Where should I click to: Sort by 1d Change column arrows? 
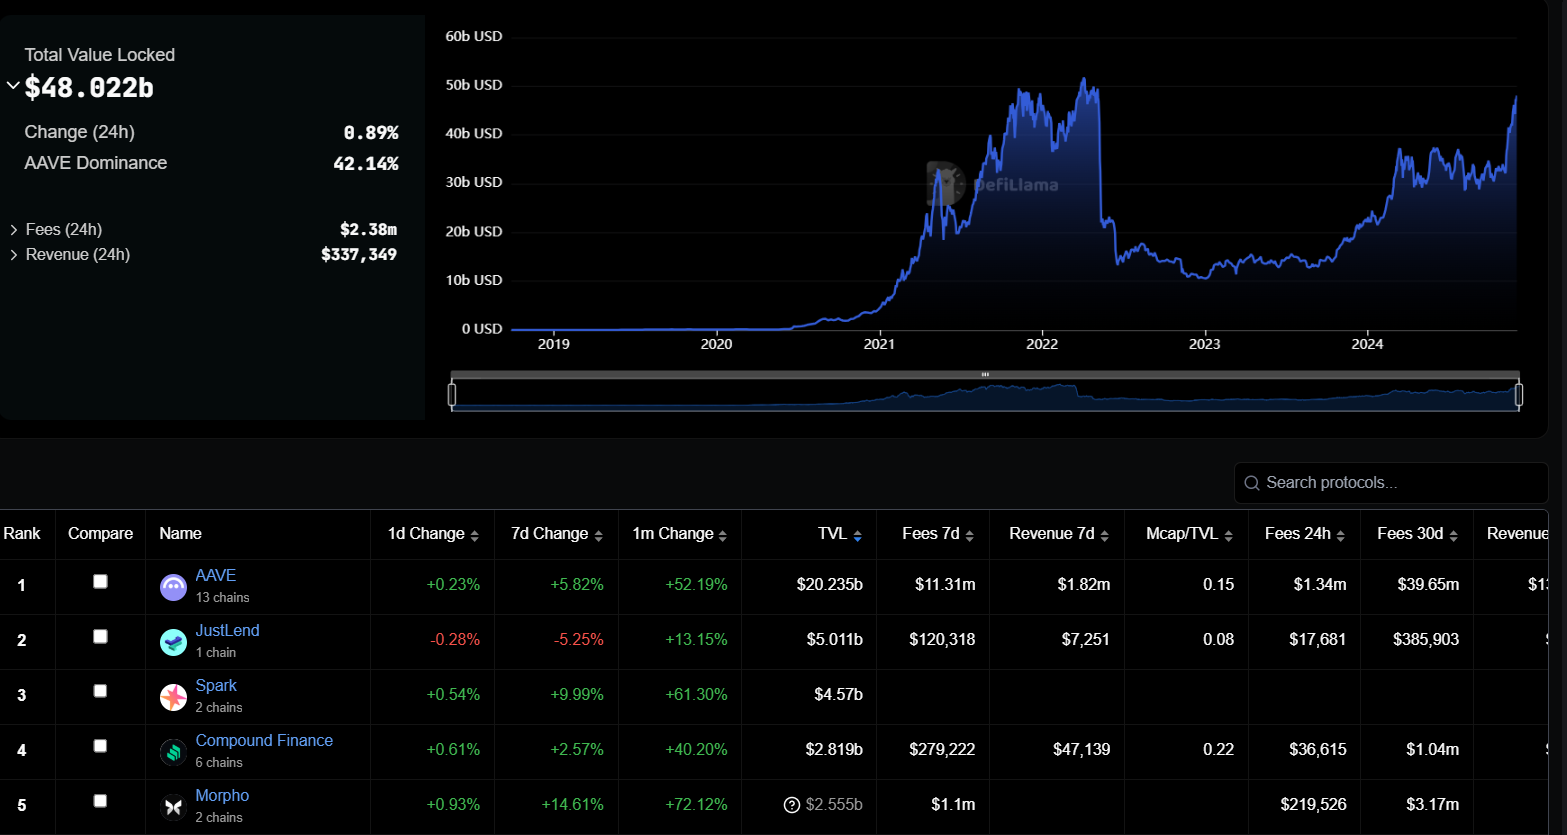475,536
